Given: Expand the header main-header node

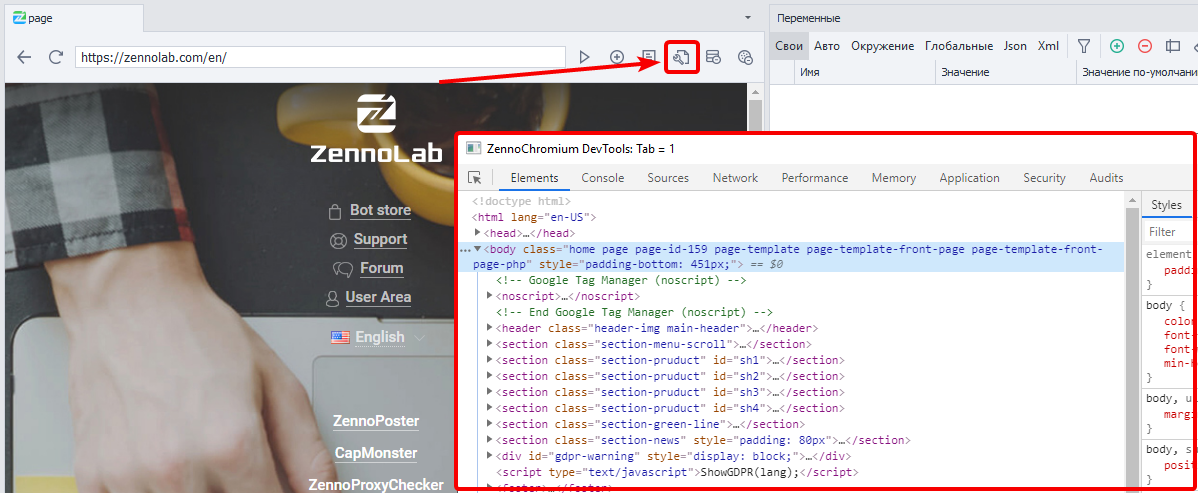Looking at the screenshot, I should point(491,328).
